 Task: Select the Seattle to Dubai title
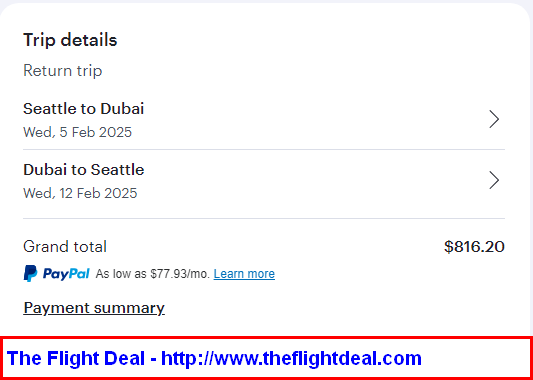pyautogui.click(x=84, y=109)
